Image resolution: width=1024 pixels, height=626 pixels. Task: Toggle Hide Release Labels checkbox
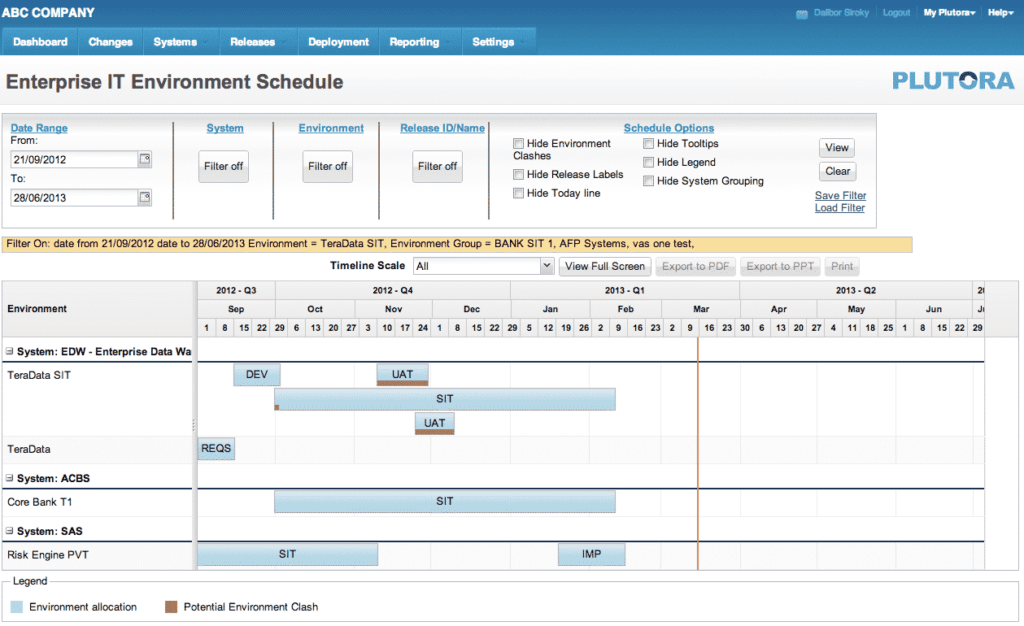click(x=519, y=174)
